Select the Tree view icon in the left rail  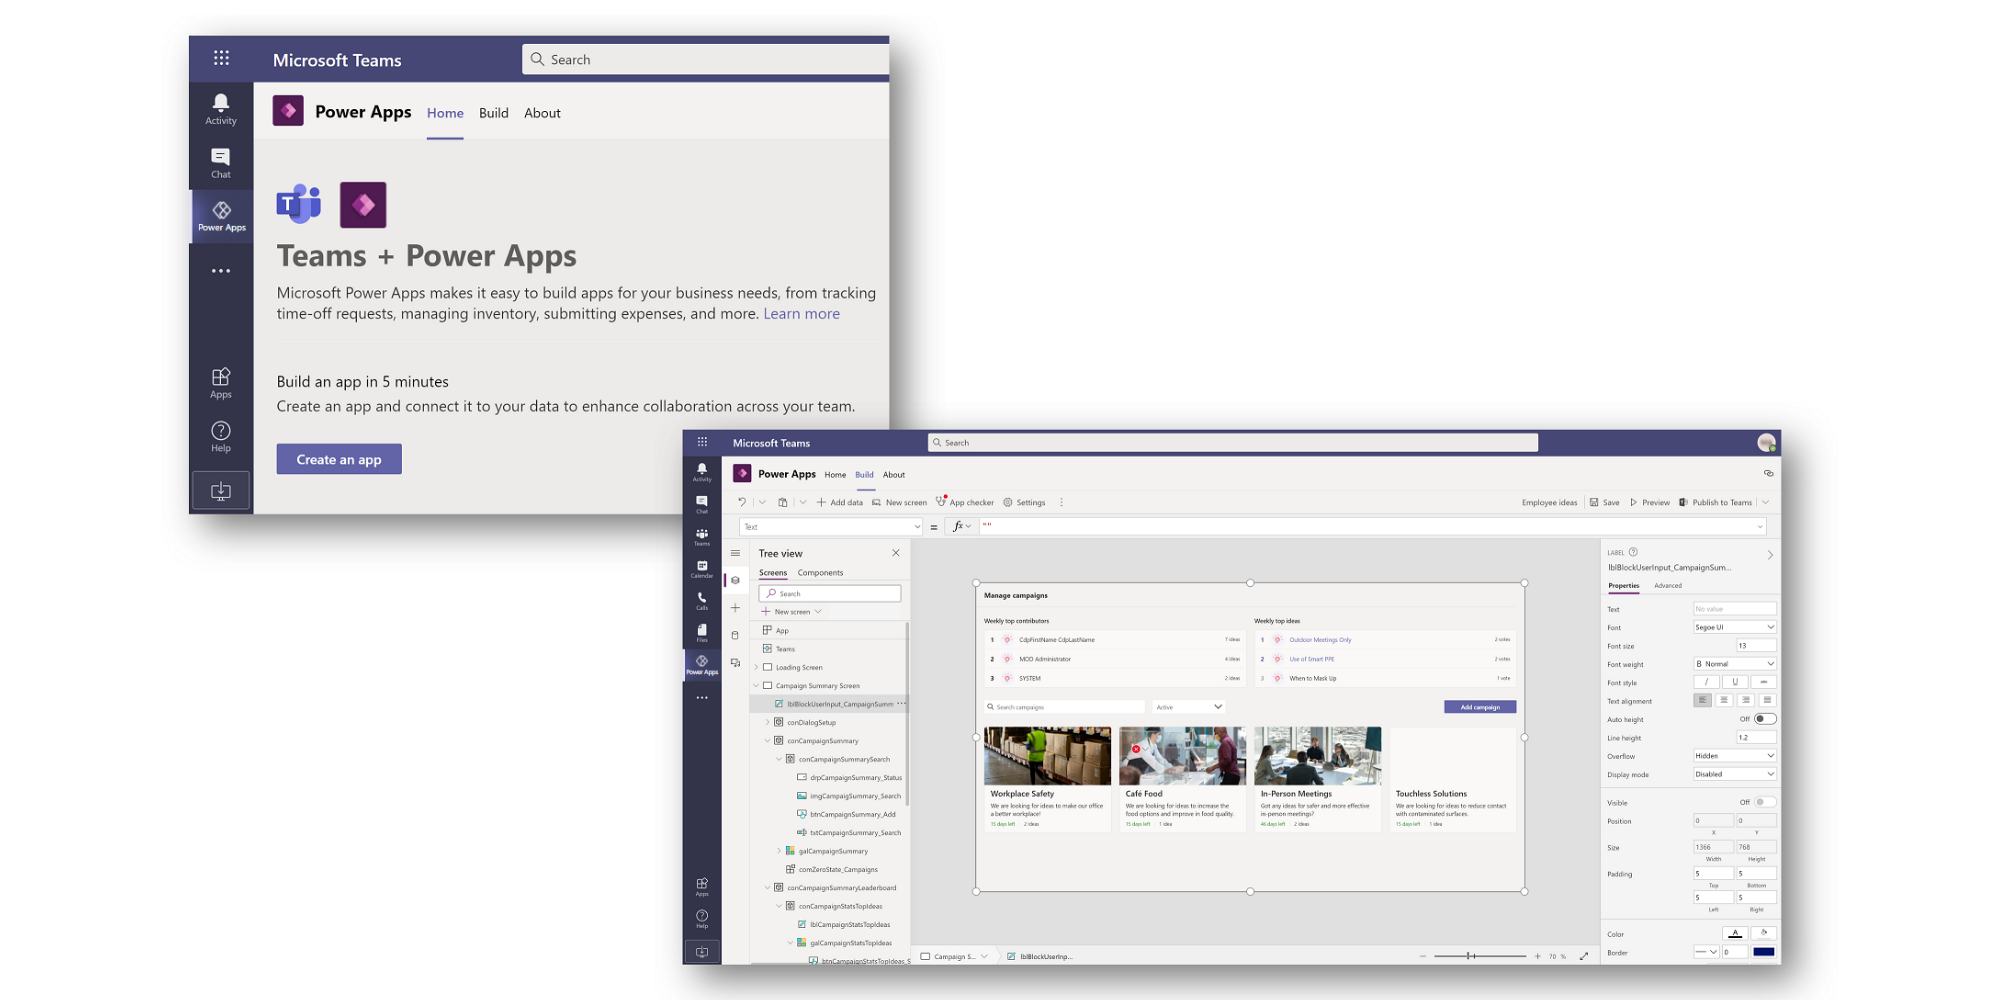click(x=735, y=580)
